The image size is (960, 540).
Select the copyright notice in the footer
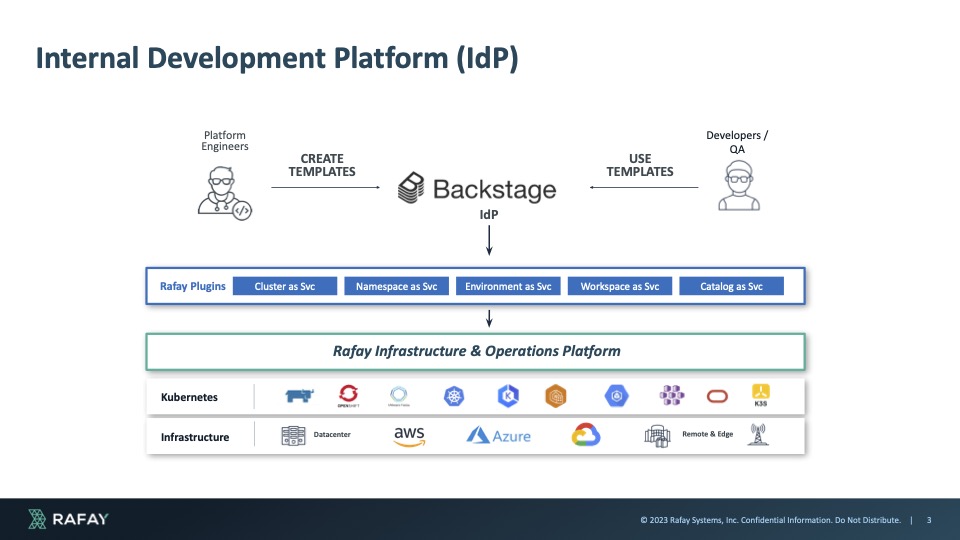770,520
